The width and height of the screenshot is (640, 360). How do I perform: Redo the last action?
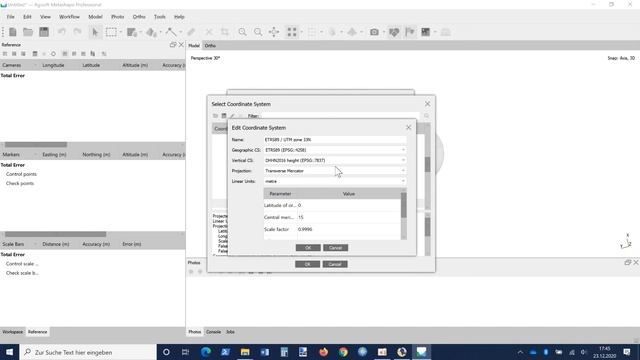[78, 32]
